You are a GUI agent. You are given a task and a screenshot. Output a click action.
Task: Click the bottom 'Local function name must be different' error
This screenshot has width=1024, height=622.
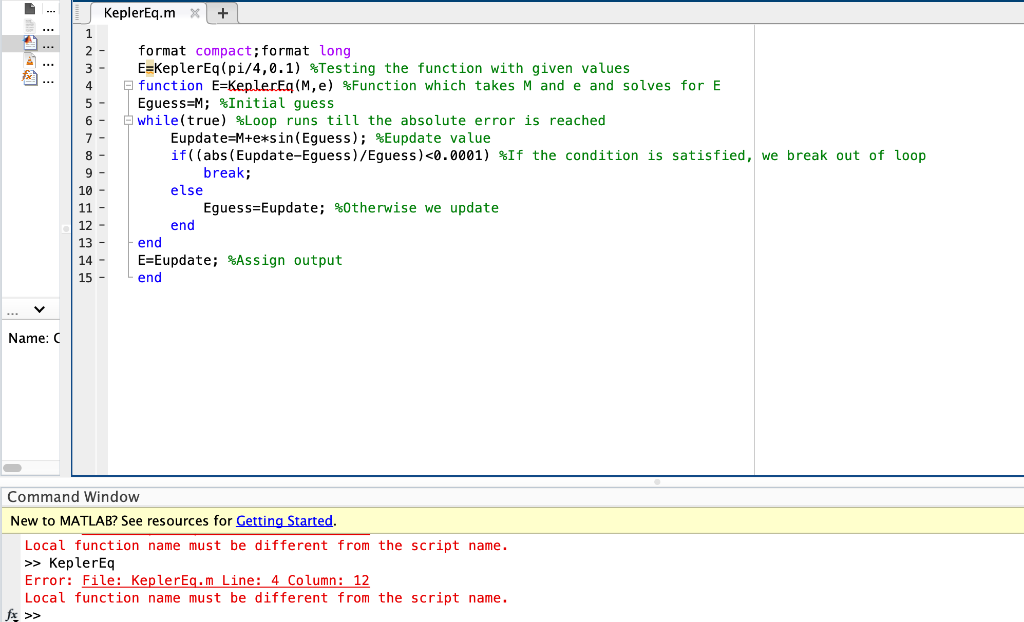(266, 598)
